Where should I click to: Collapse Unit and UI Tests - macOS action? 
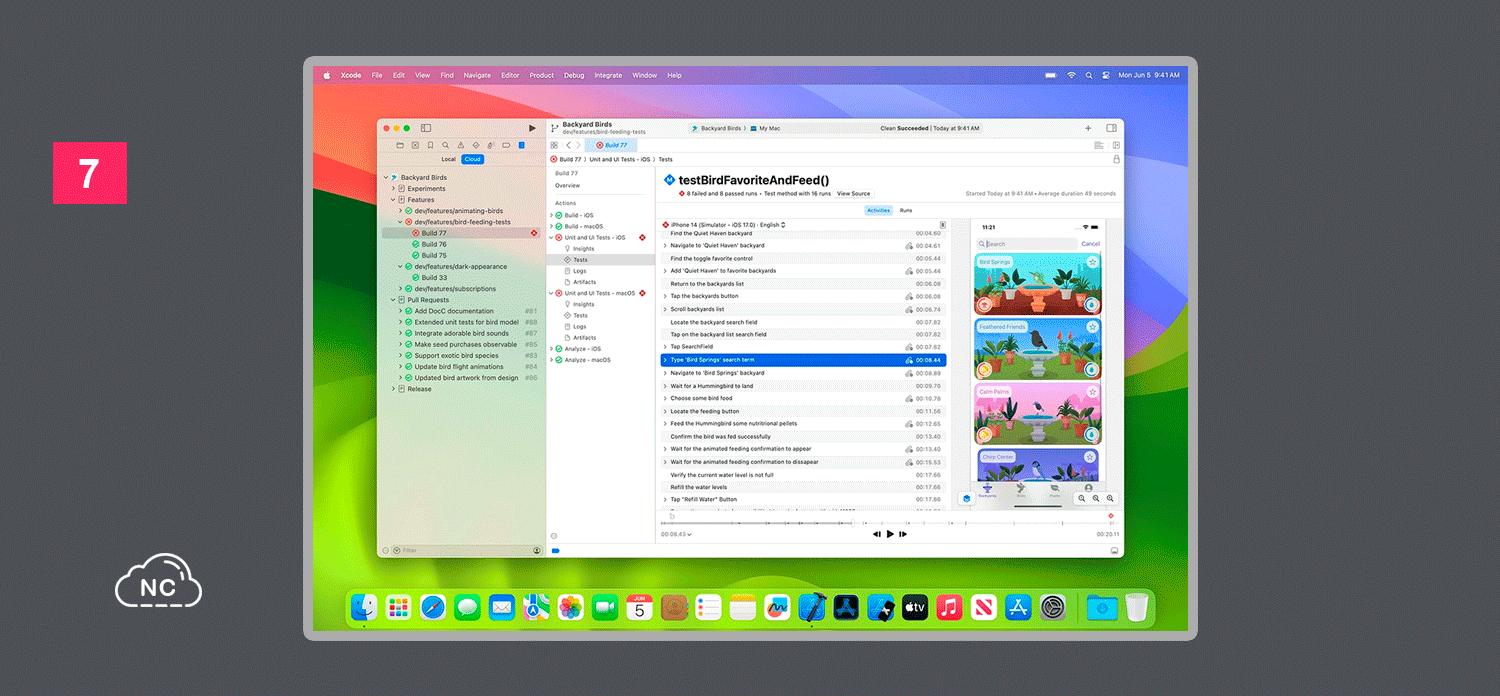[551, 293]
